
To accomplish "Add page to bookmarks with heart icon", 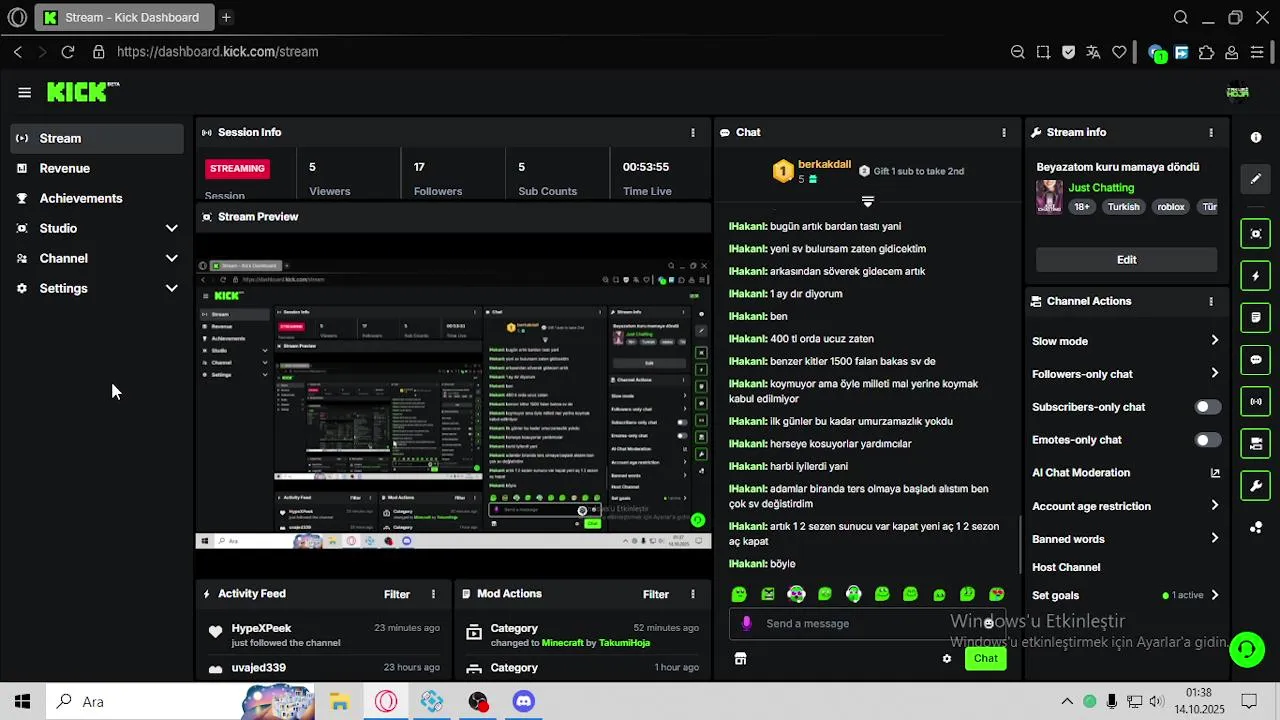I will tap(1119, 52).
